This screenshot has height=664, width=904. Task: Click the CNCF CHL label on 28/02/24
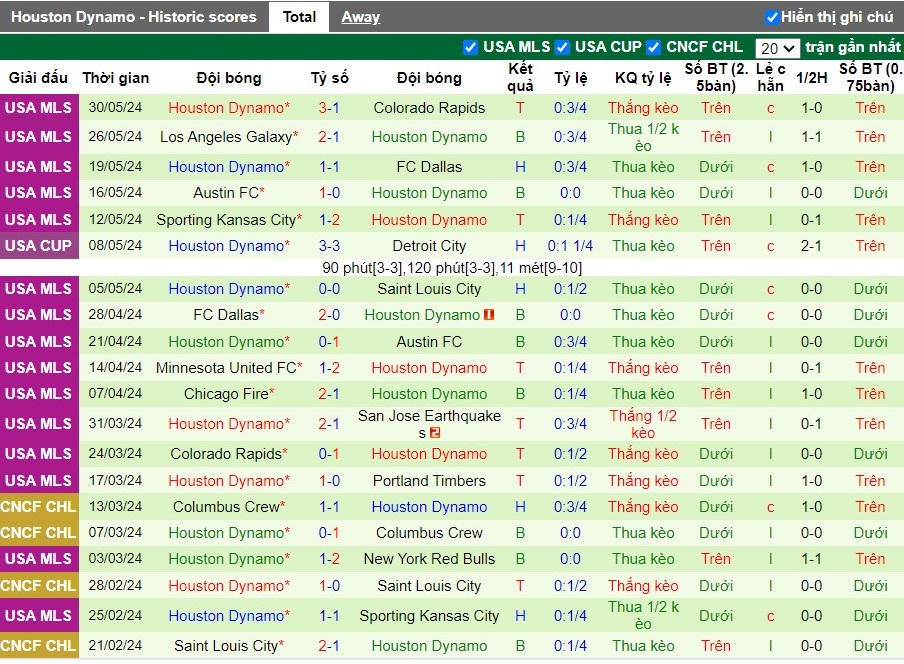pos(39,586)
